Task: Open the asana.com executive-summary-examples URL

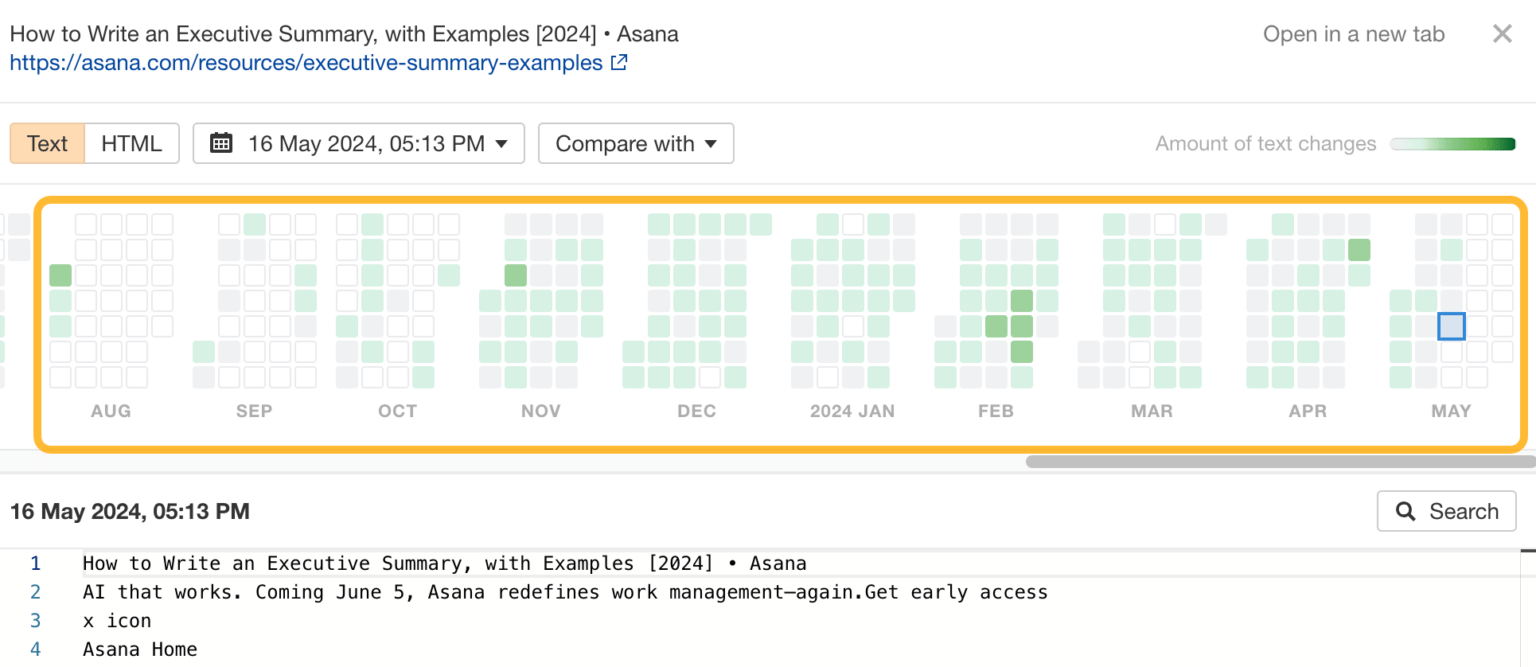Action: coord(306,63)
